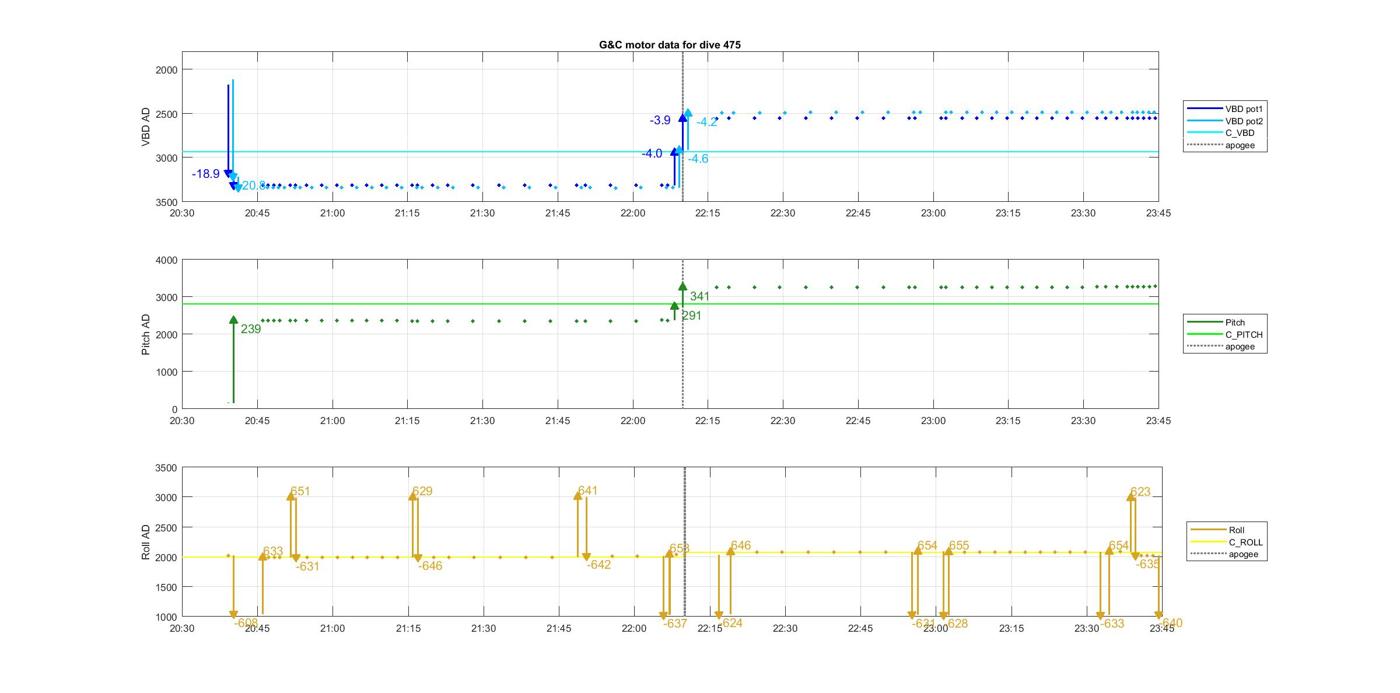Click the '-640' roll move label
Viewport: 1400px width, 693px height.
coord(1170,623)
